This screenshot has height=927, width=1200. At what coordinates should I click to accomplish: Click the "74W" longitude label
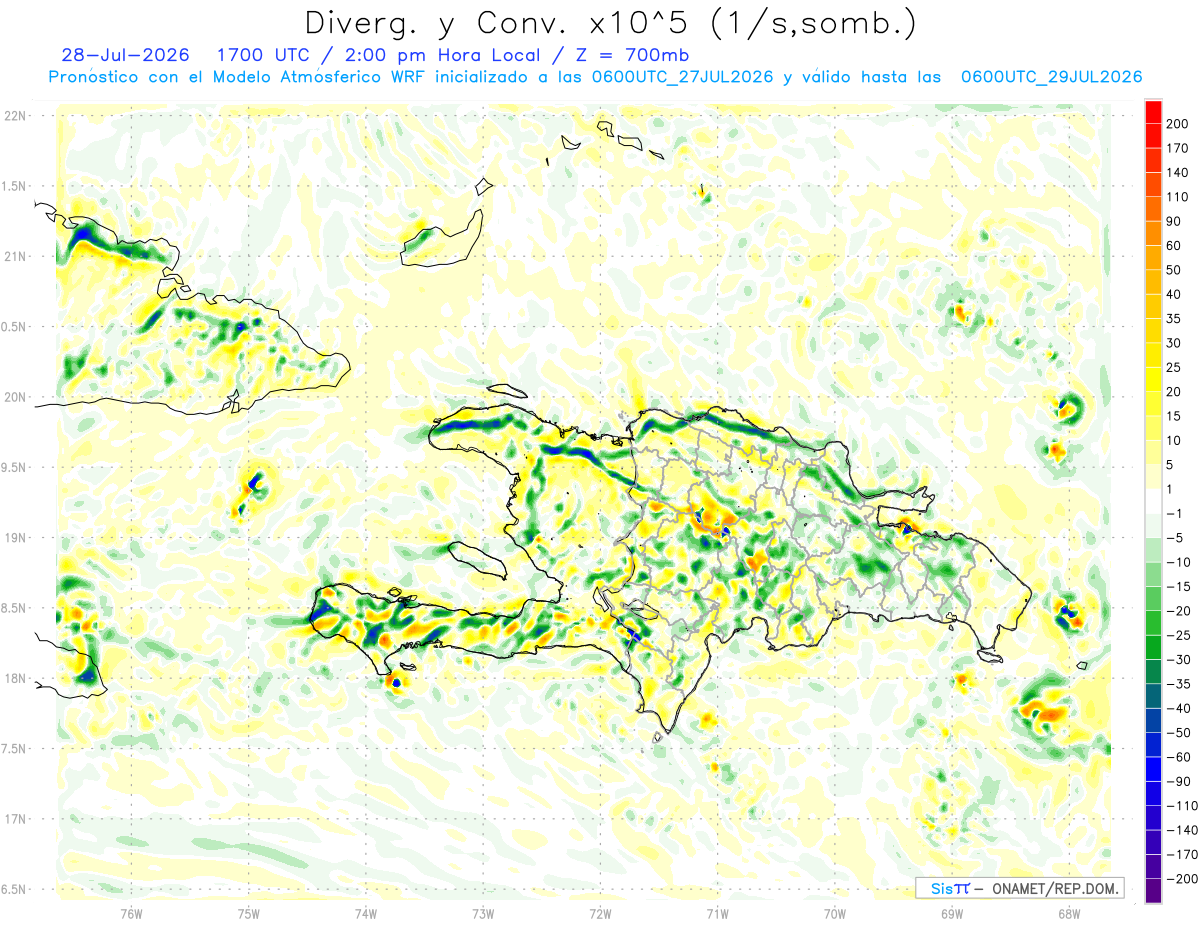[x=365, y=914]
